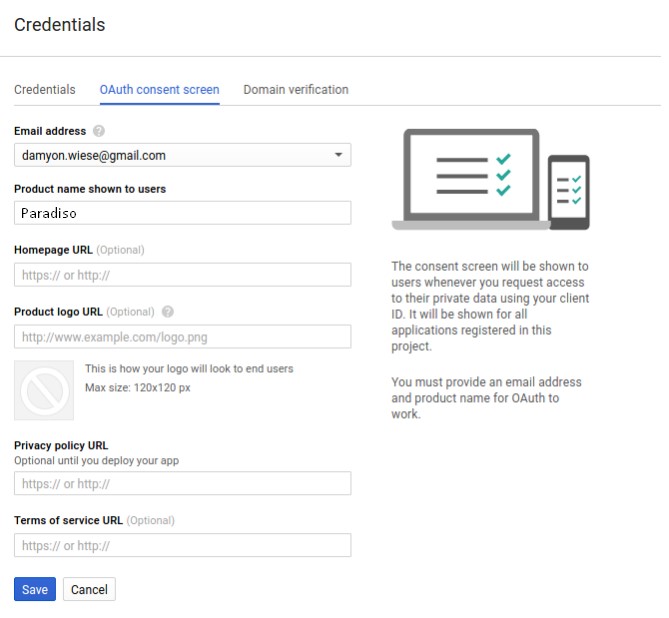Click the Product name field containing Paradiso
This screenshot has height=618, width=669.
pyautogui.click(x=182, y=213)
